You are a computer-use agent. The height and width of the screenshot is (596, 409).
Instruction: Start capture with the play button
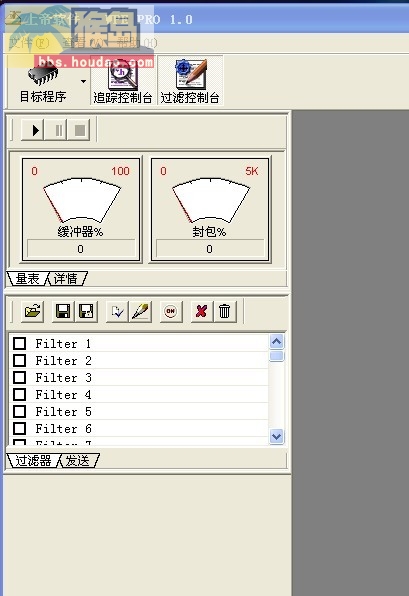(x=33, y=130)
